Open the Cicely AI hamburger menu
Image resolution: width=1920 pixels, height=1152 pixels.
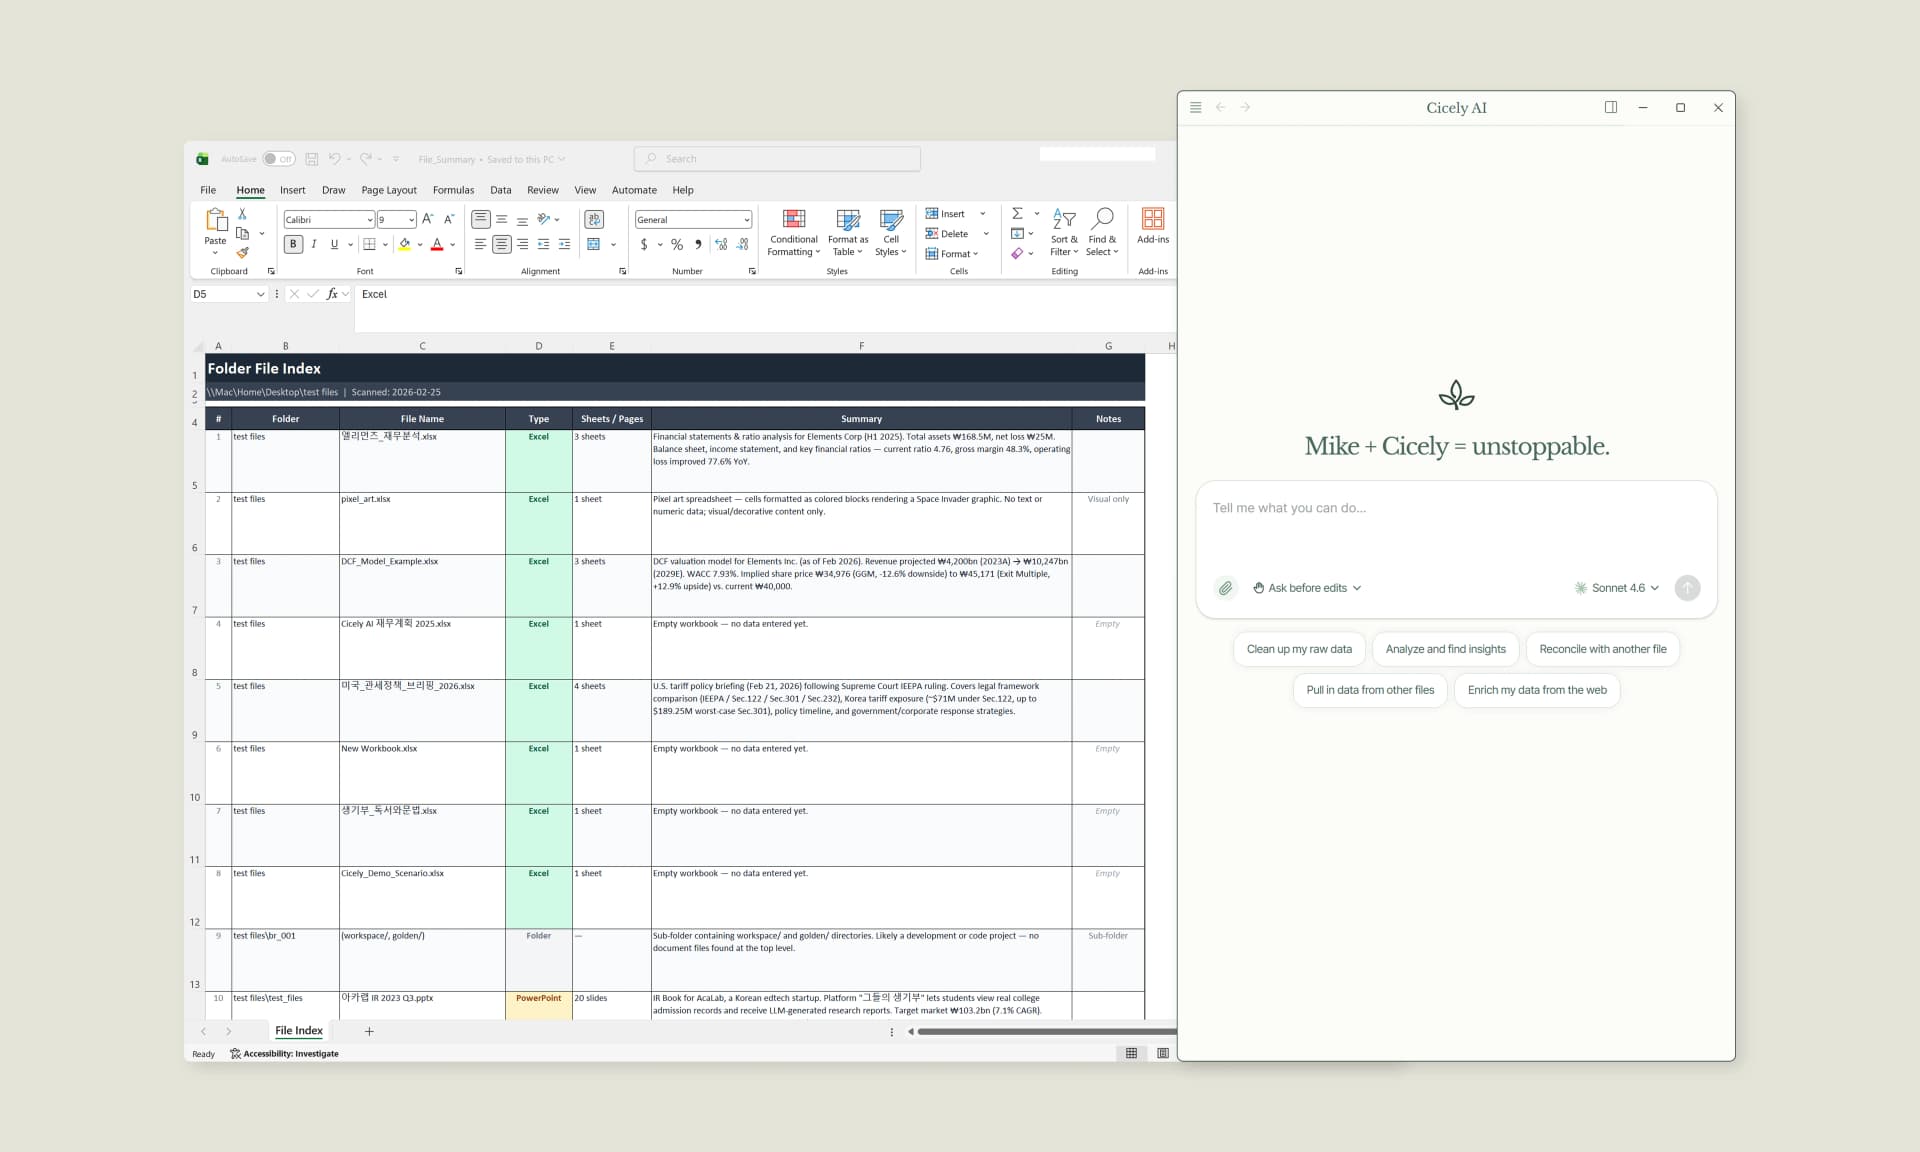click(1195, 107)
